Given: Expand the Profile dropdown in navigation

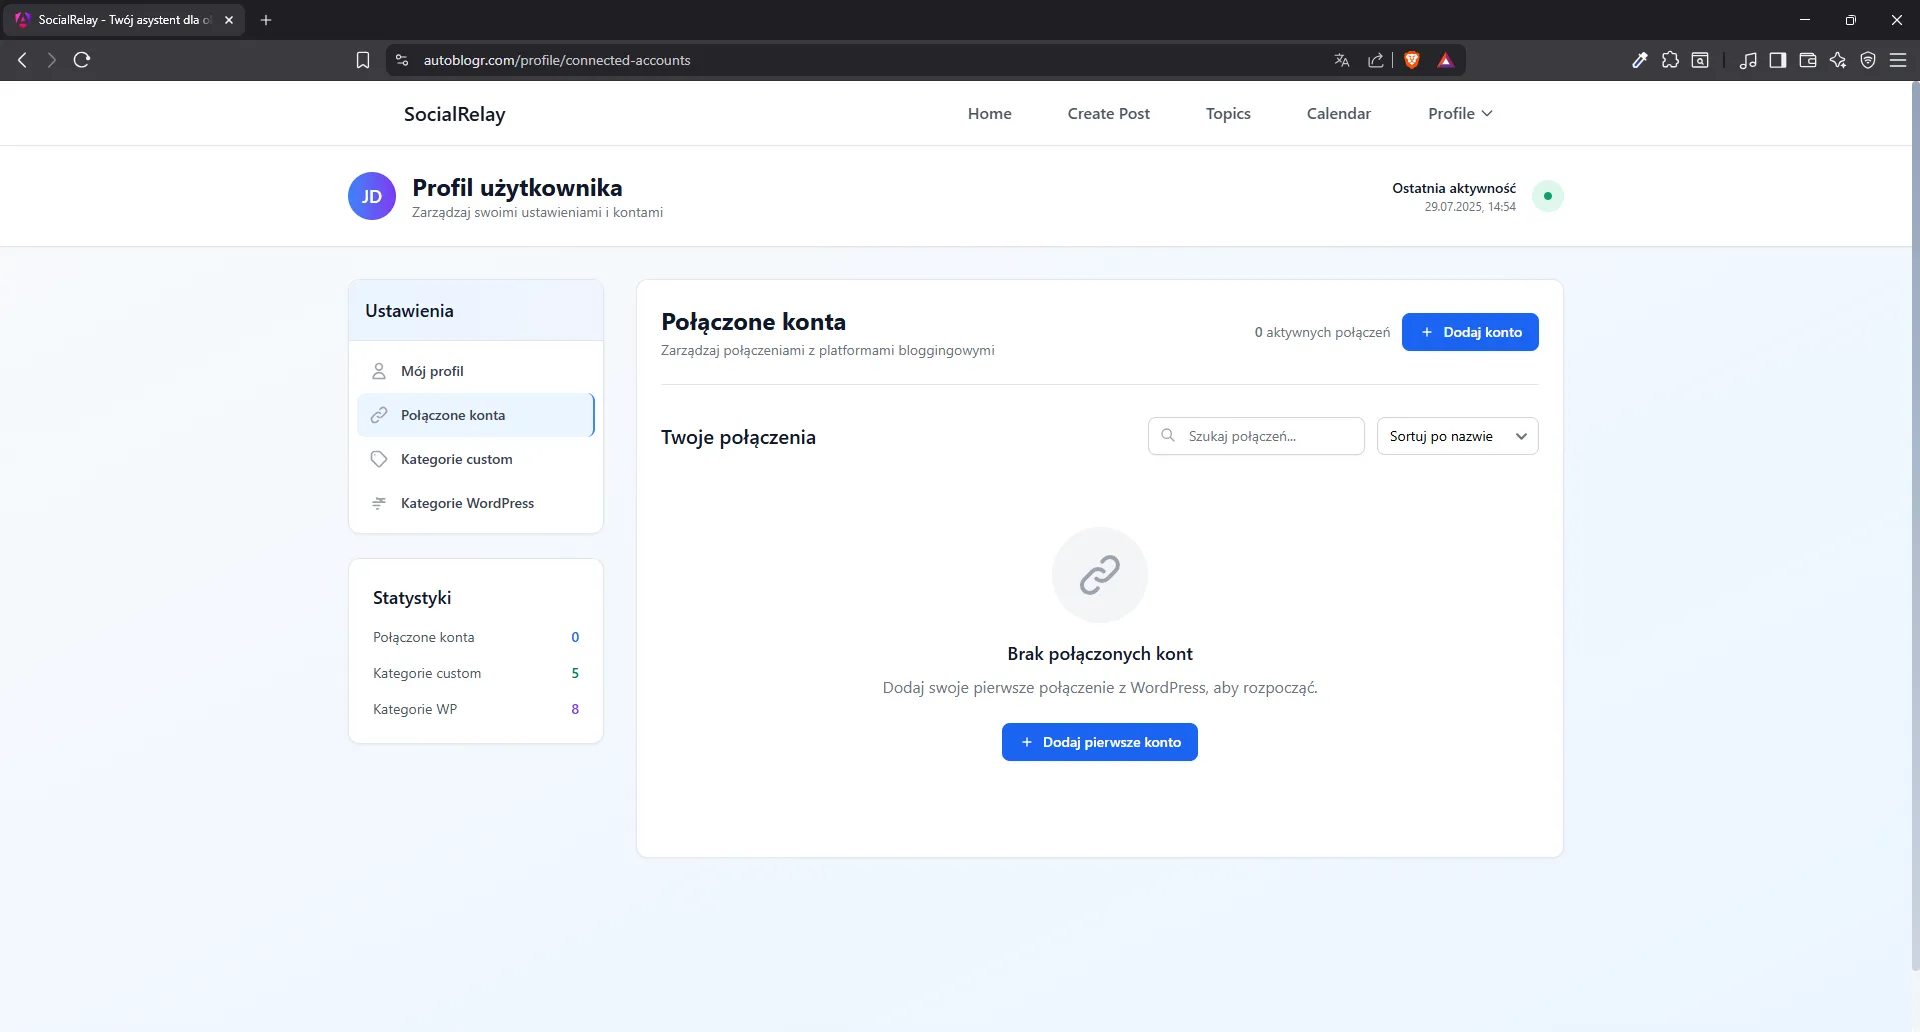Looking at the screenshot, I should click(x=1460, y=114).
